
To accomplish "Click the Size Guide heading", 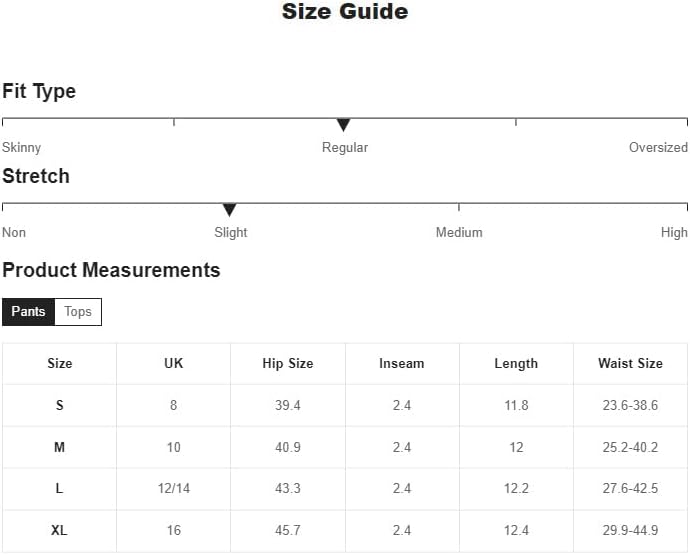I will click(x=345, y=12).
